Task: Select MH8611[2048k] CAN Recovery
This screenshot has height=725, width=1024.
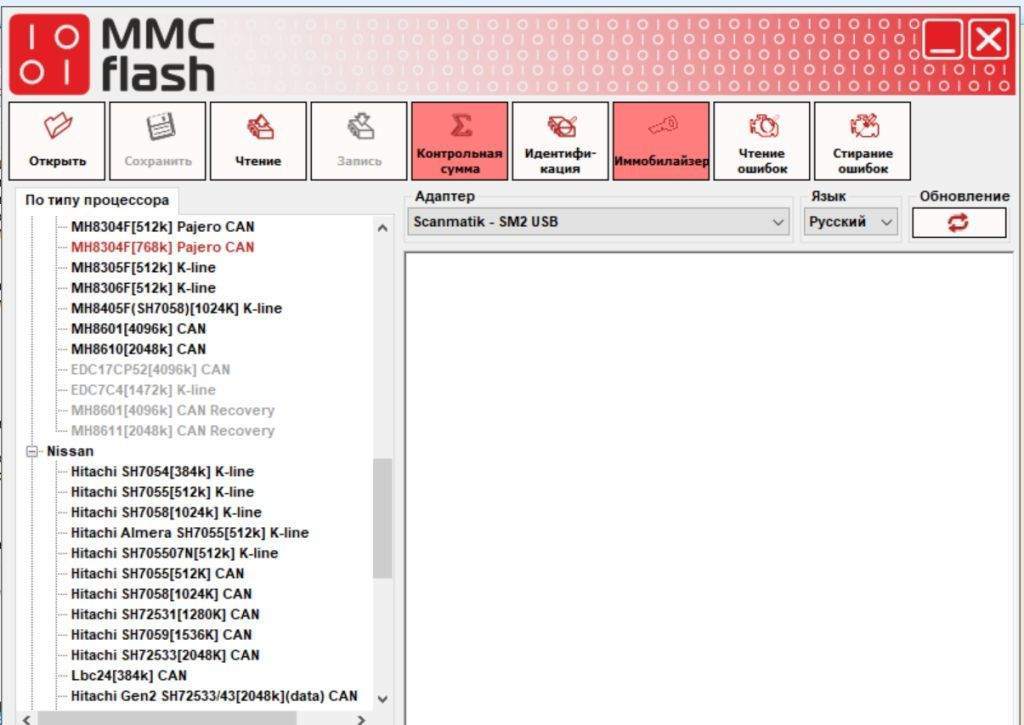Action: tap(172, 430)
